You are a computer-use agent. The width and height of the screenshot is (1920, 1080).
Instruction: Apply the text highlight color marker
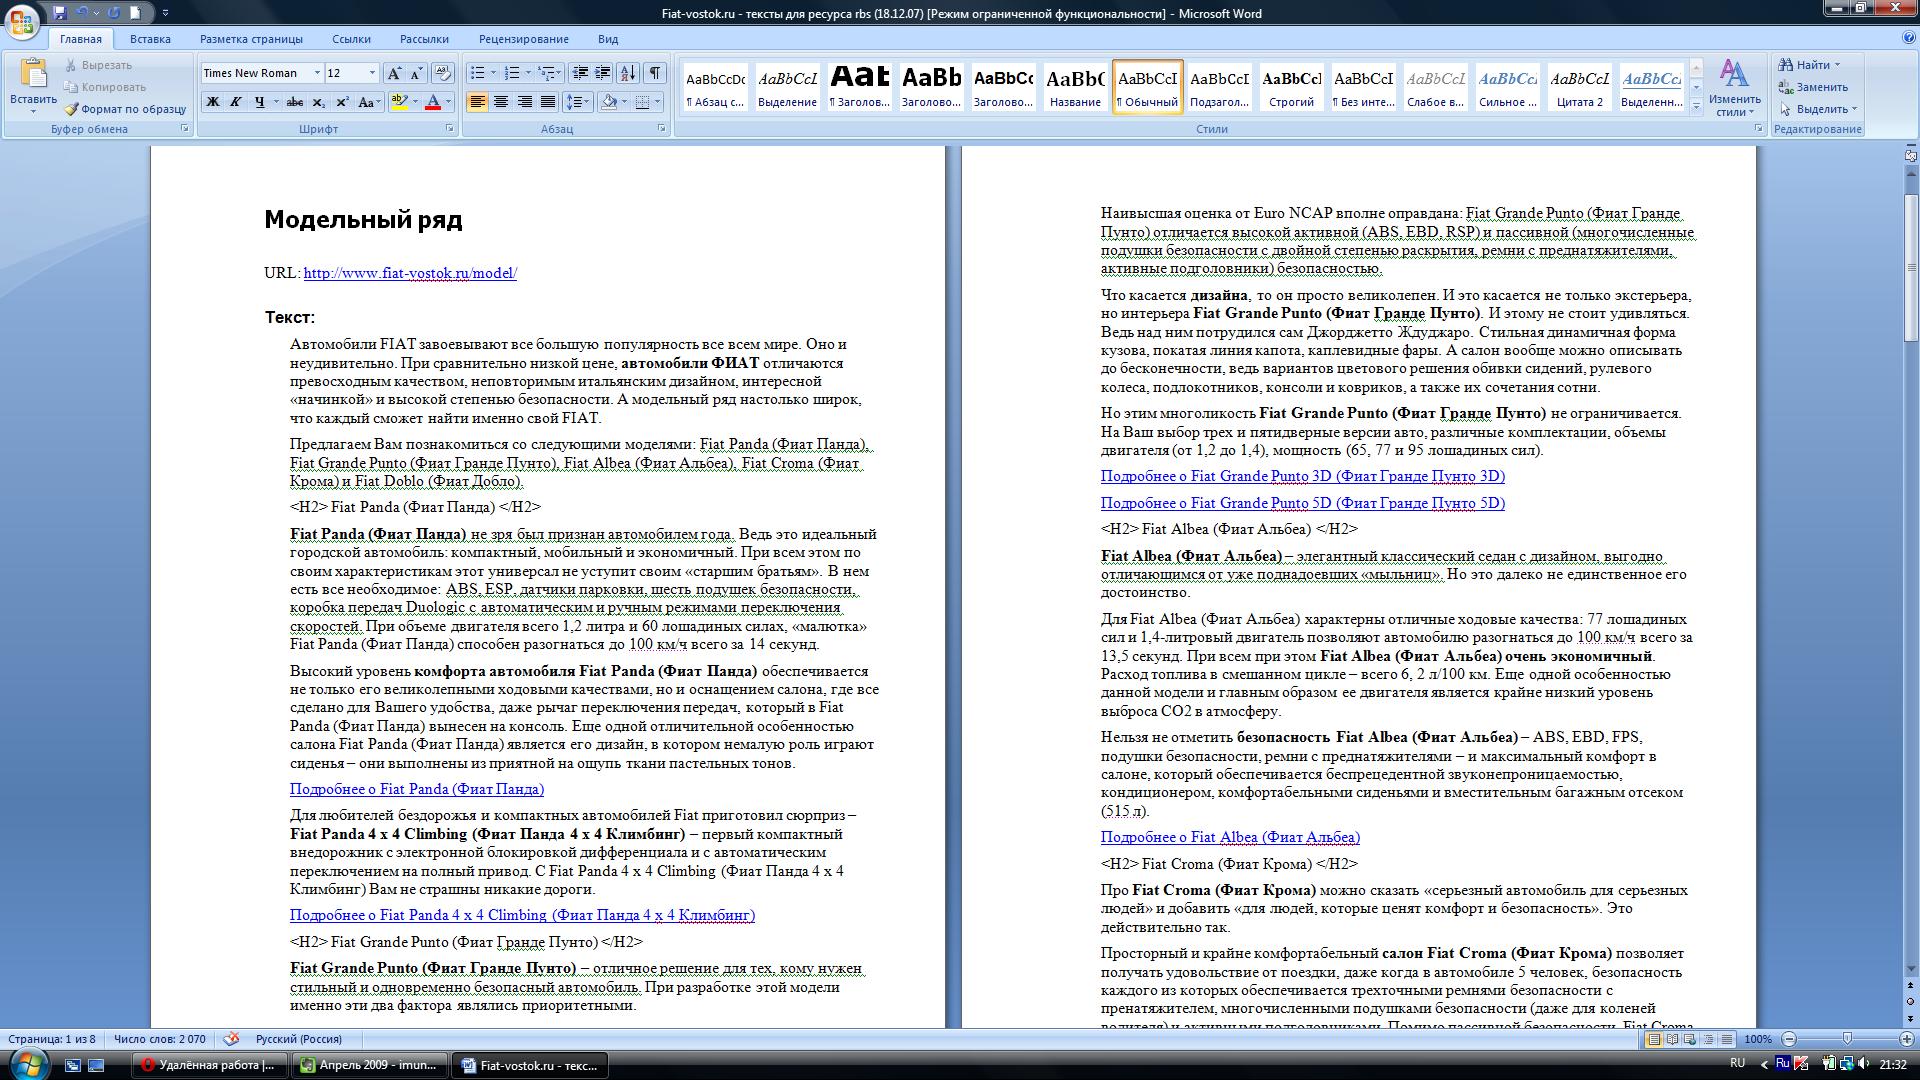(399, 102)
